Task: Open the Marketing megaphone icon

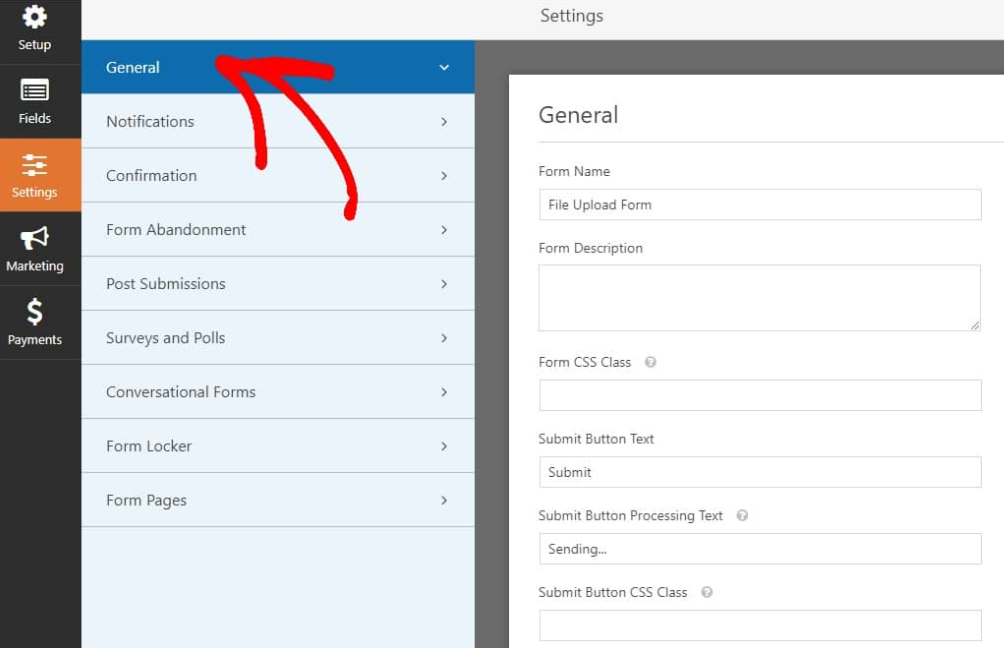Action: 35,238
